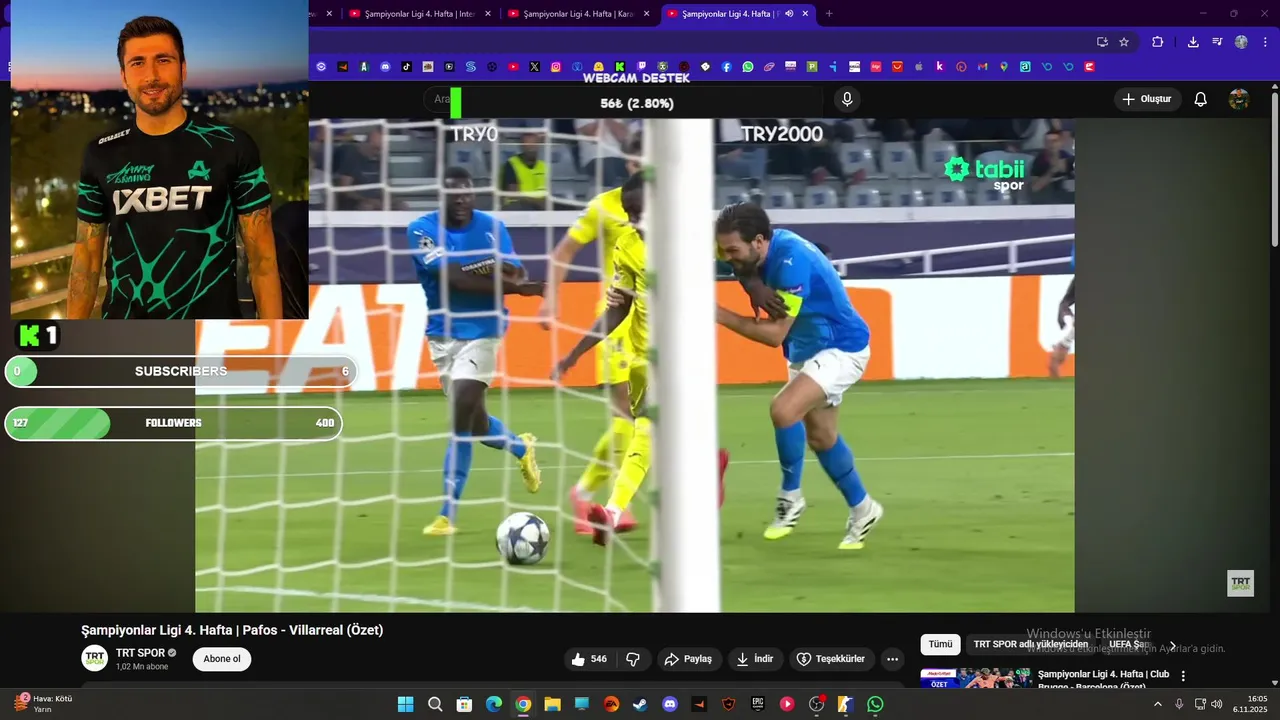Screen dimensions: 1280x720
Task: Open Microsoft Edge from the taskbar
Action: tap(494, 704)
